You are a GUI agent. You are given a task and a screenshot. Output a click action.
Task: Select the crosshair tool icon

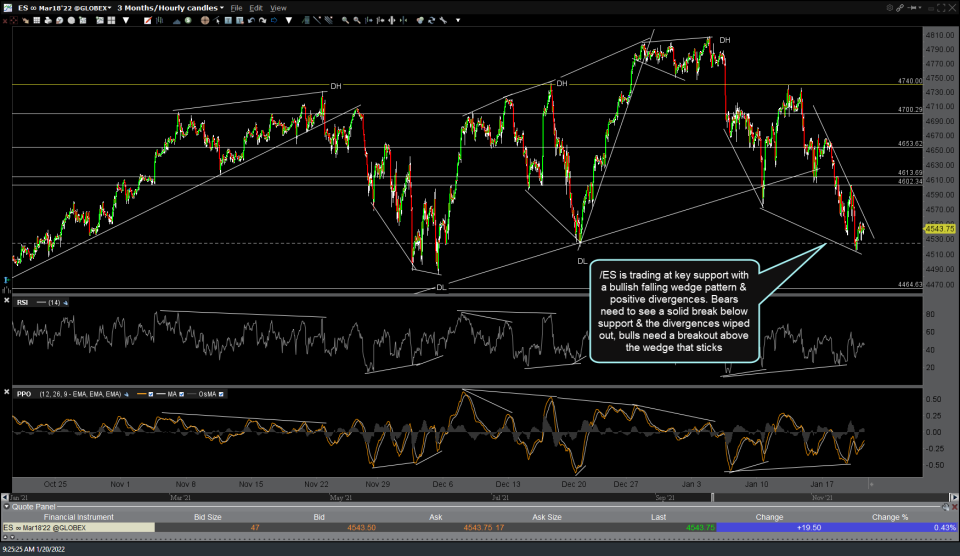click(x=13, y=20)
